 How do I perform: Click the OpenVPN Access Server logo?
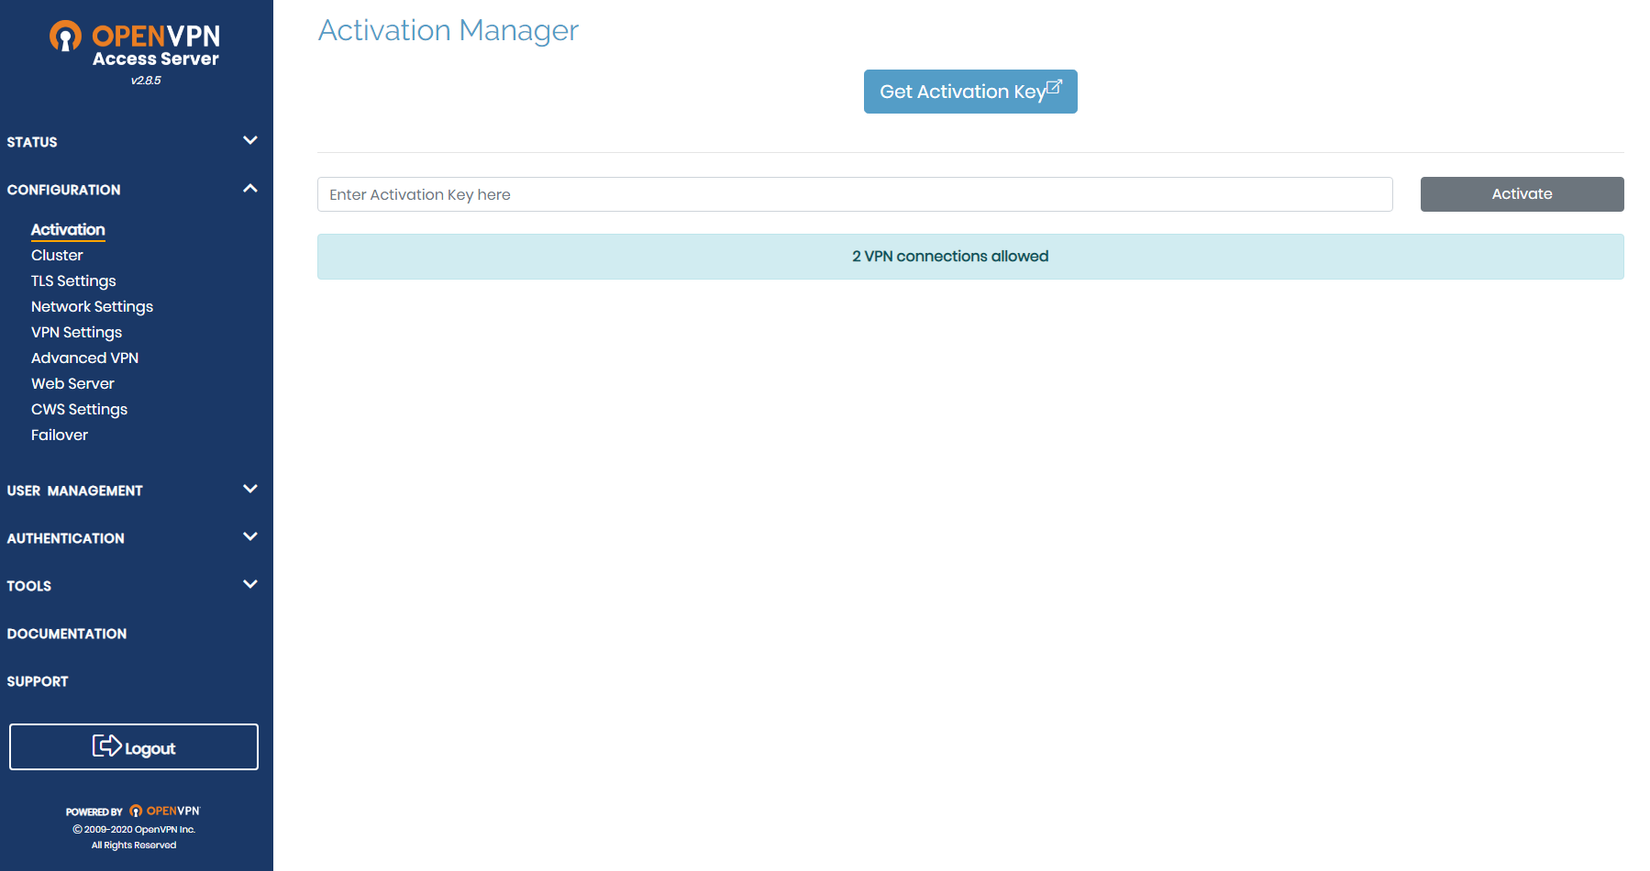click(x=135, y=45)
